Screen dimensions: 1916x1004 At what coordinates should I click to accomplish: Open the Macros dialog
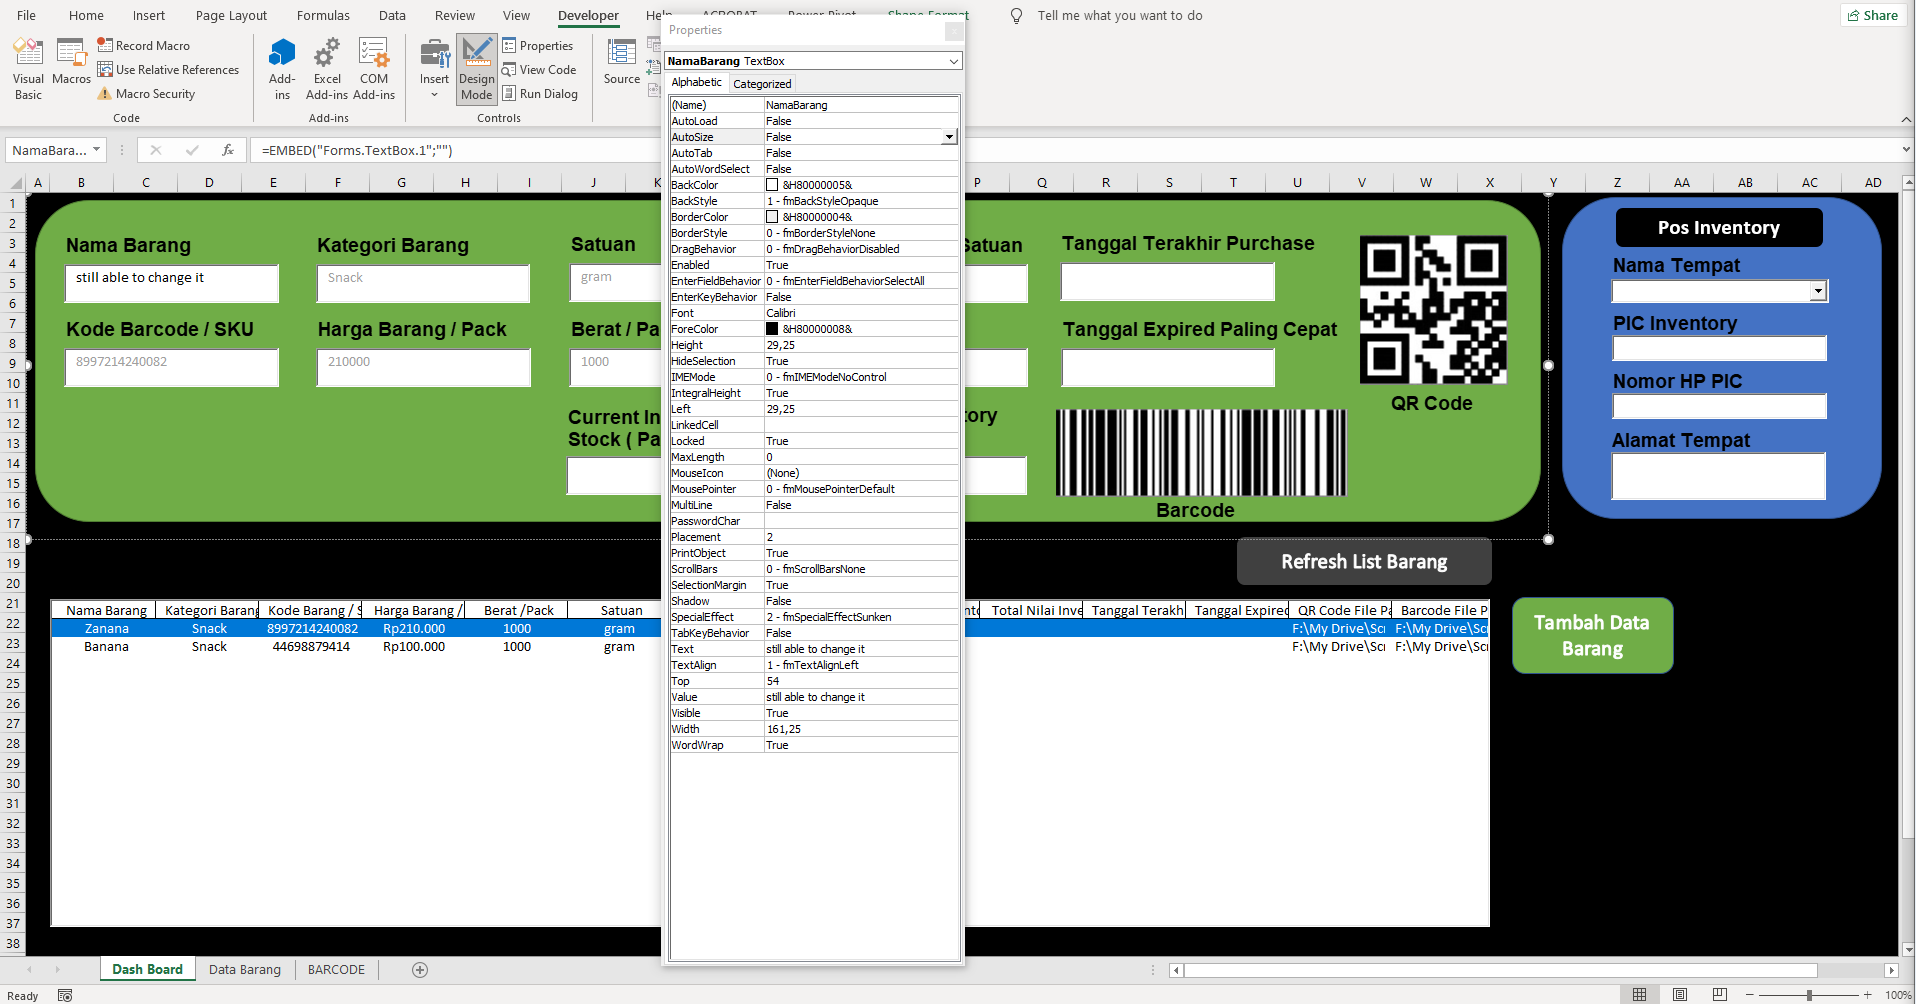pyautogui.click(x=71, y=62)
